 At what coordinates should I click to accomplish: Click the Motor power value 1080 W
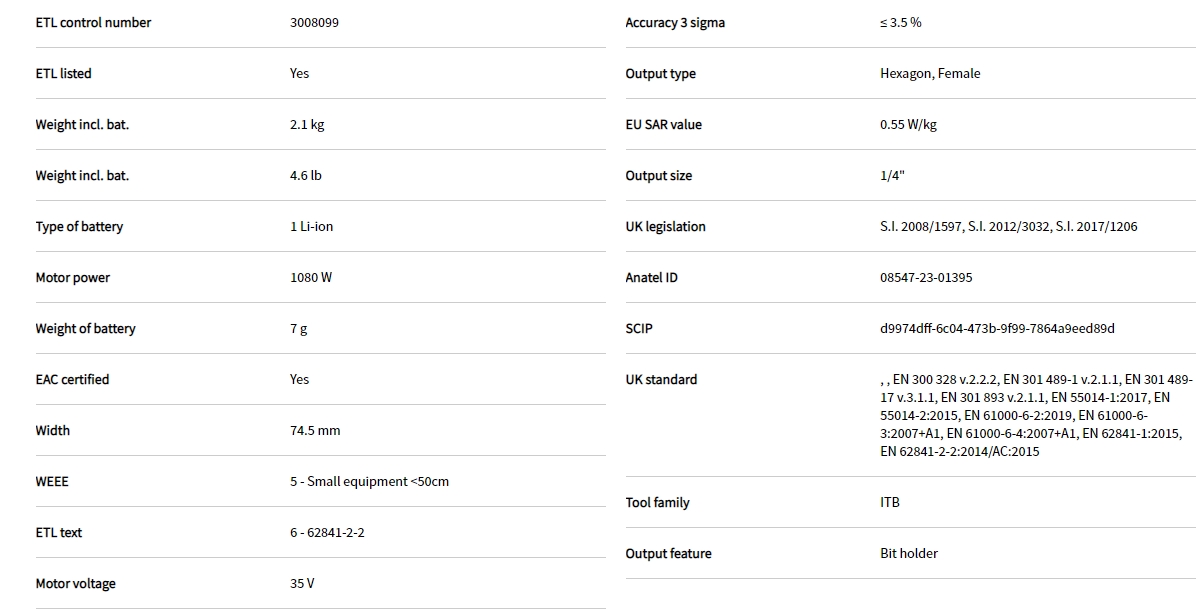point(311,277)
